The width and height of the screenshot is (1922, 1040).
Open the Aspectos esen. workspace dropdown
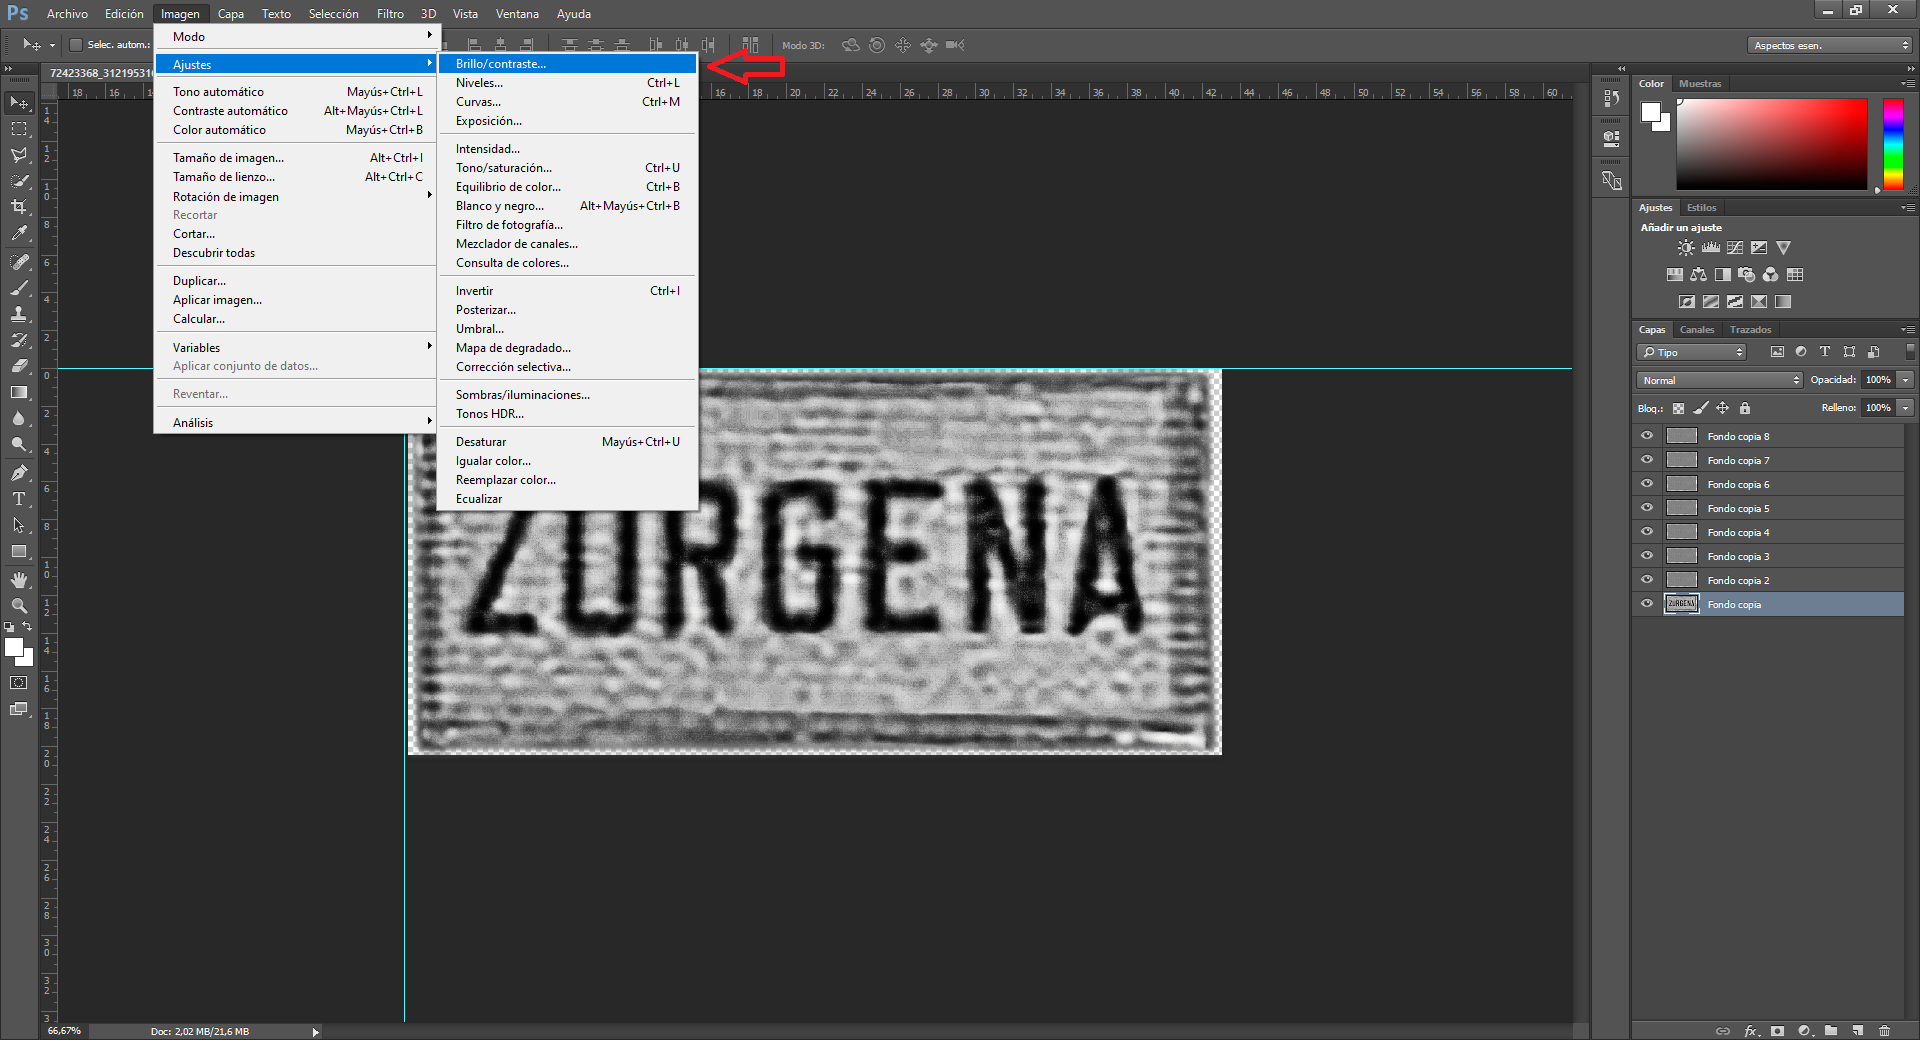coord(1830,45)
